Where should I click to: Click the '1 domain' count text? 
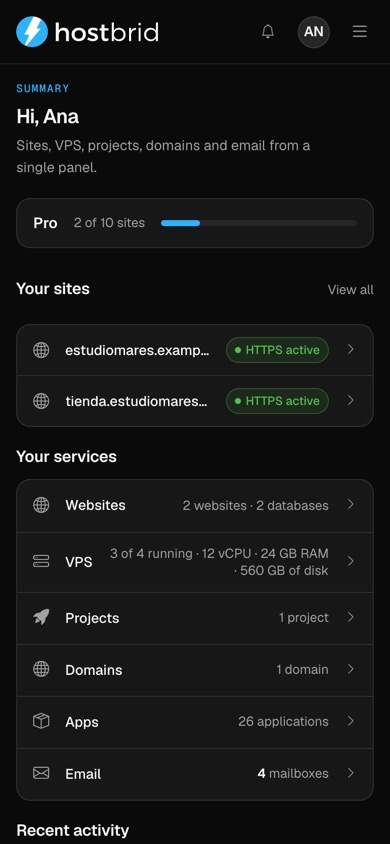(x=302, y=670)
